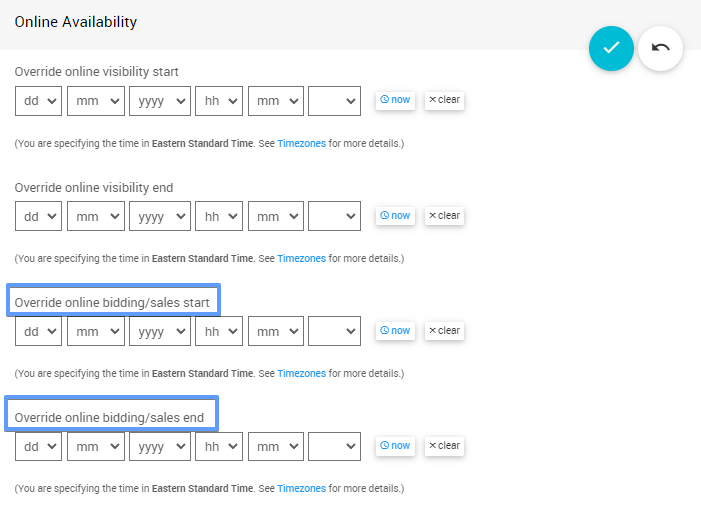Click the undo arrow revert button
The width and height of the screenshot is (701, 512).
pos(660,48)
